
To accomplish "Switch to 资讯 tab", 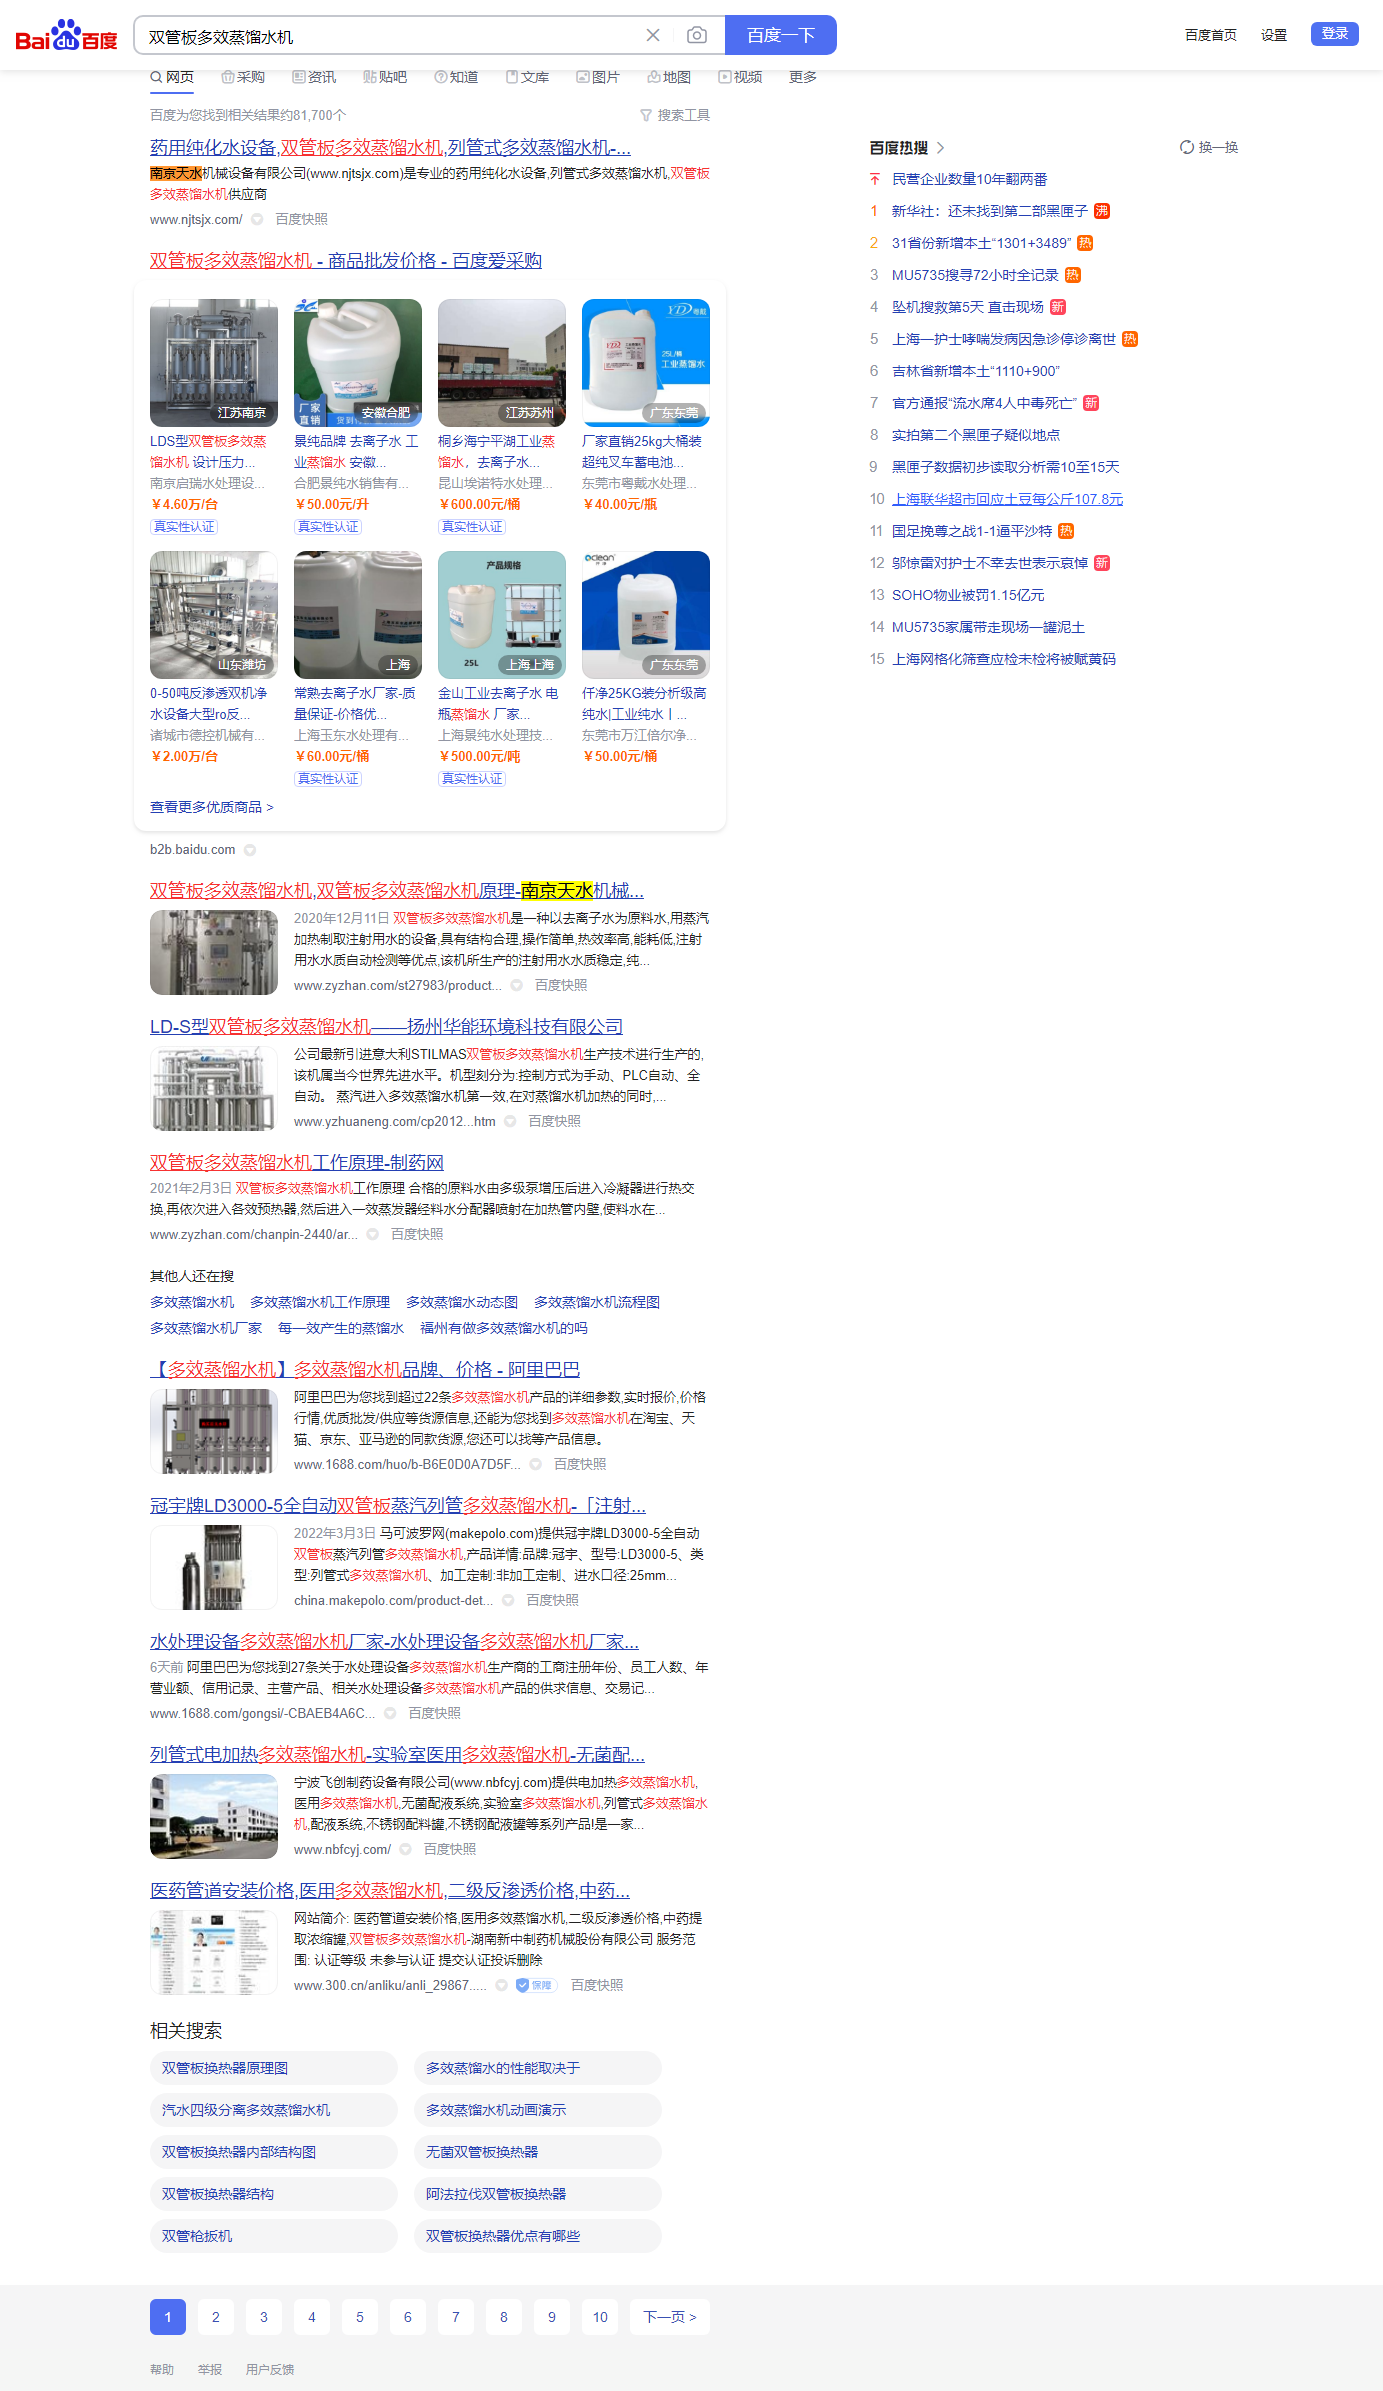I will click(314, 77).
